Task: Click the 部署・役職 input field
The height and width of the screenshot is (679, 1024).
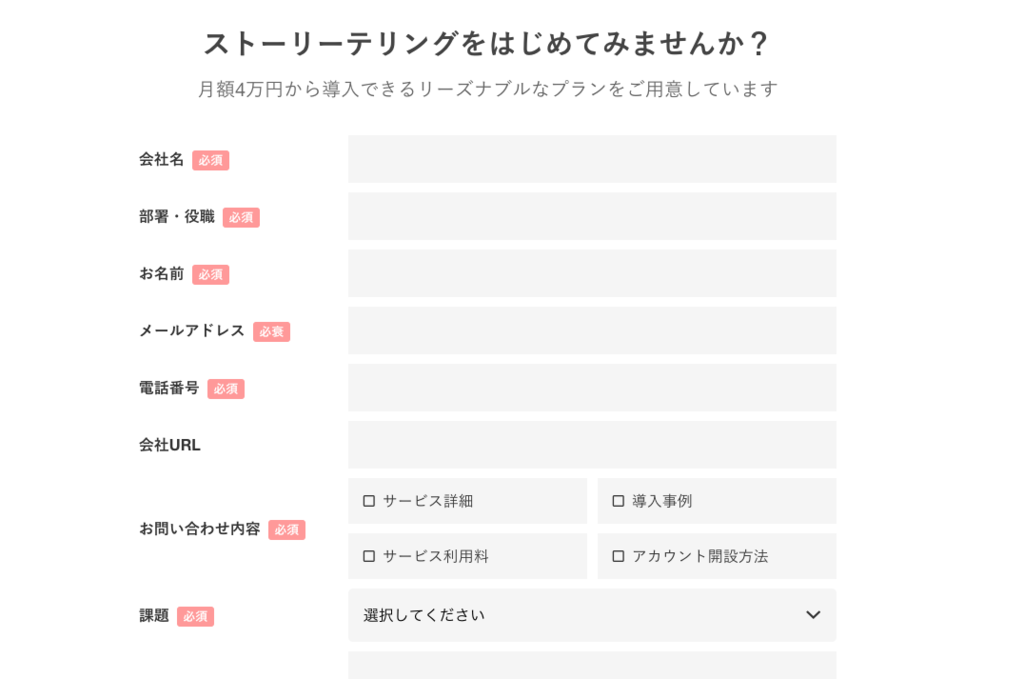Action: click(x=592, y=216)
